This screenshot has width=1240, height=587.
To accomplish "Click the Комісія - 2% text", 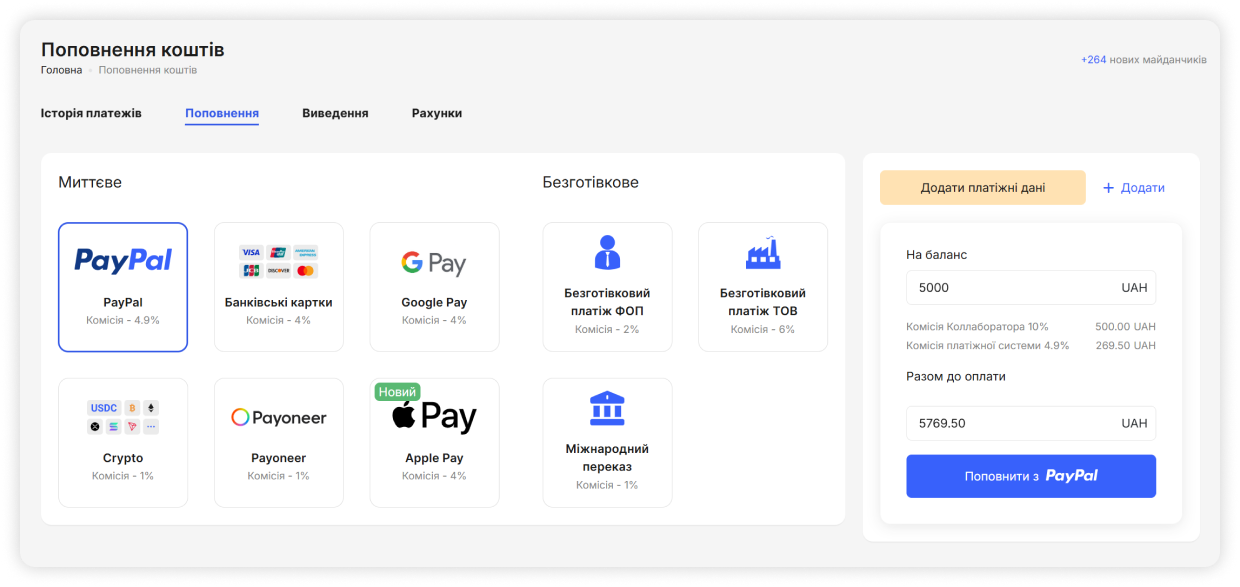I will 607,329.
